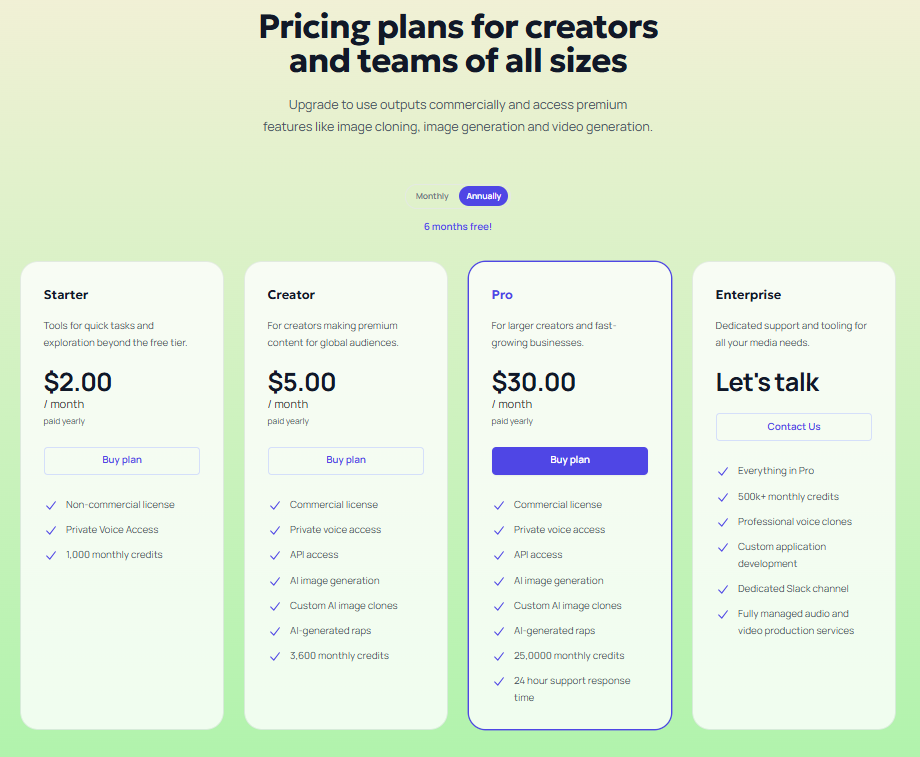Click the checkmark beside AI image generation in Pro

click(x=499, y=580)
